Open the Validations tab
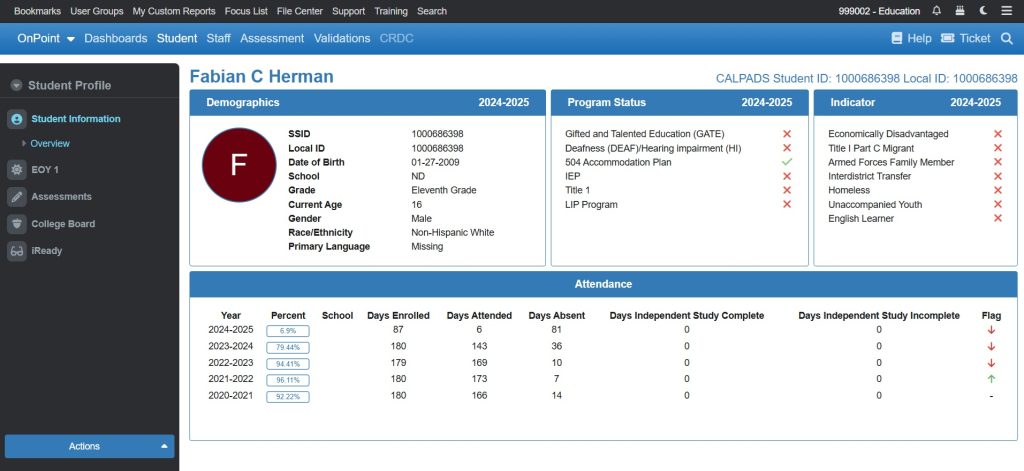Image resolution: width=1024 pixels, height=471 pixels. tap(342, 39)
